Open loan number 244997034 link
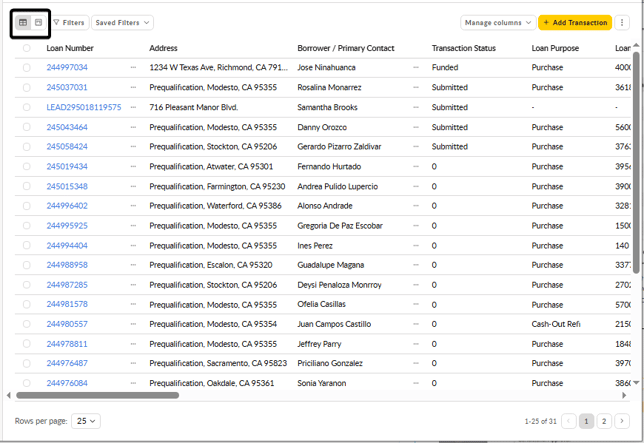Image resolution: width=644 pixels, height=443 pixels. coord(67,67)
